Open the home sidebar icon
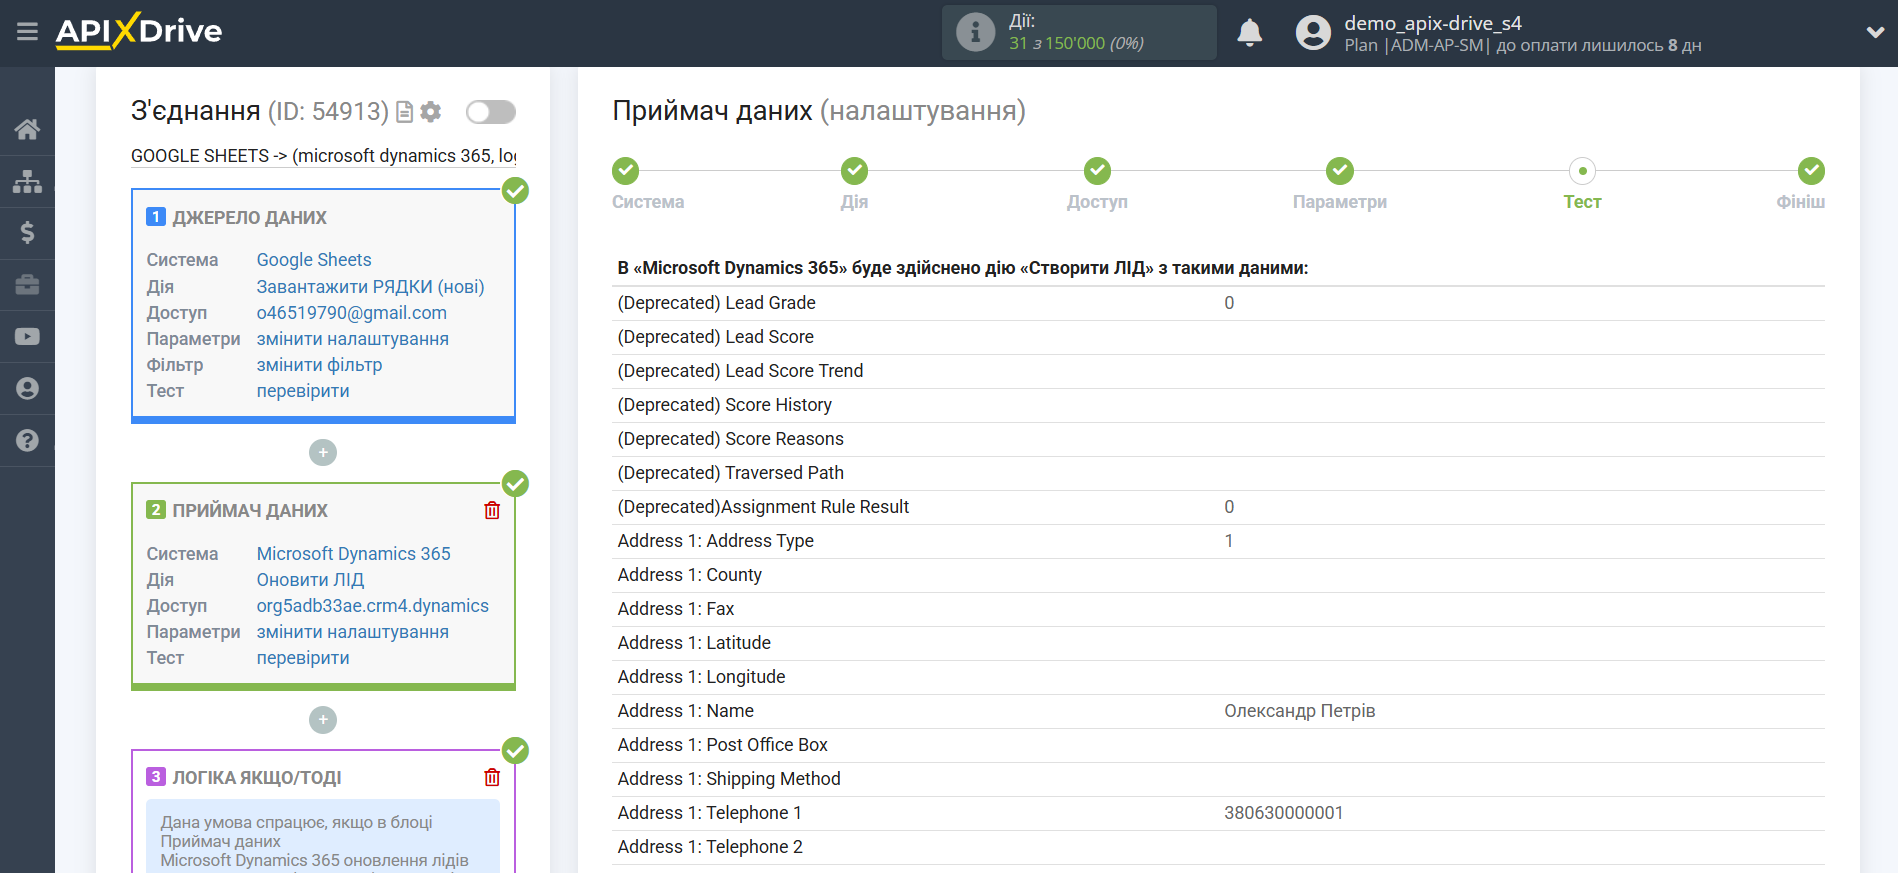The height and width of the screenshot is (873, 1898). [x=27, y=129]
